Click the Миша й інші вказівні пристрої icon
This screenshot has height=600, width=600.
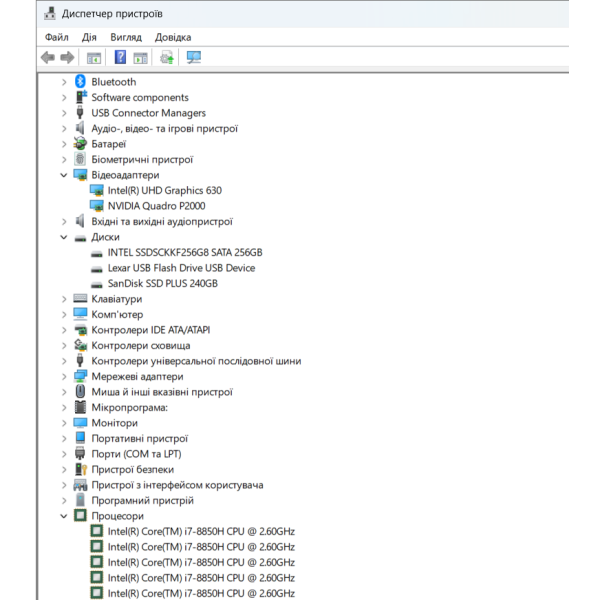[80, 391]
